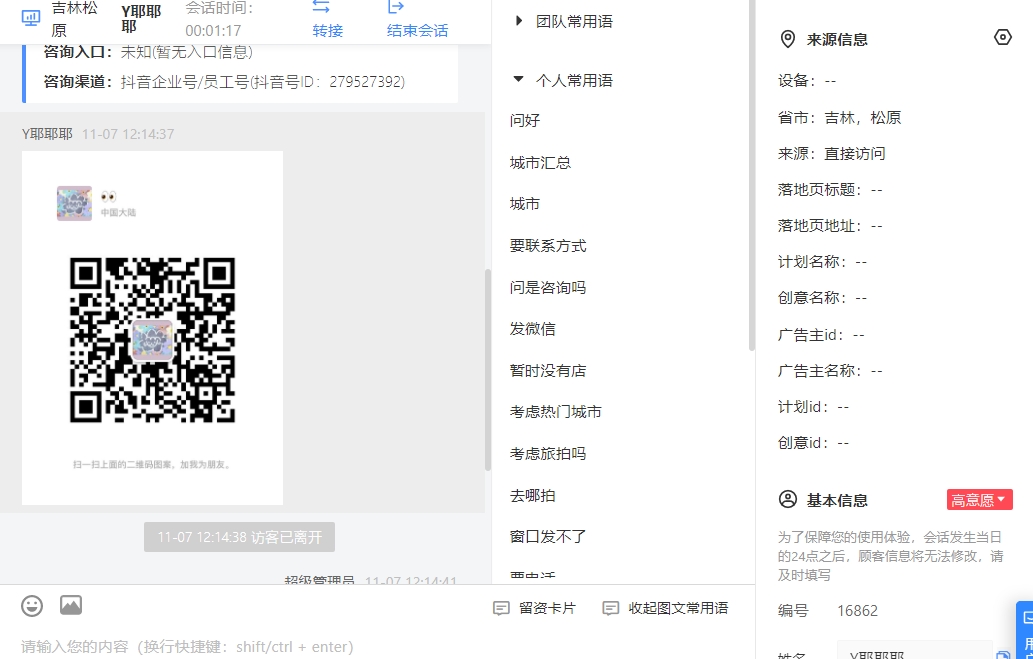Select the 窗口发不了 quick phrase

pyautogui.click(x=547, y=536)
